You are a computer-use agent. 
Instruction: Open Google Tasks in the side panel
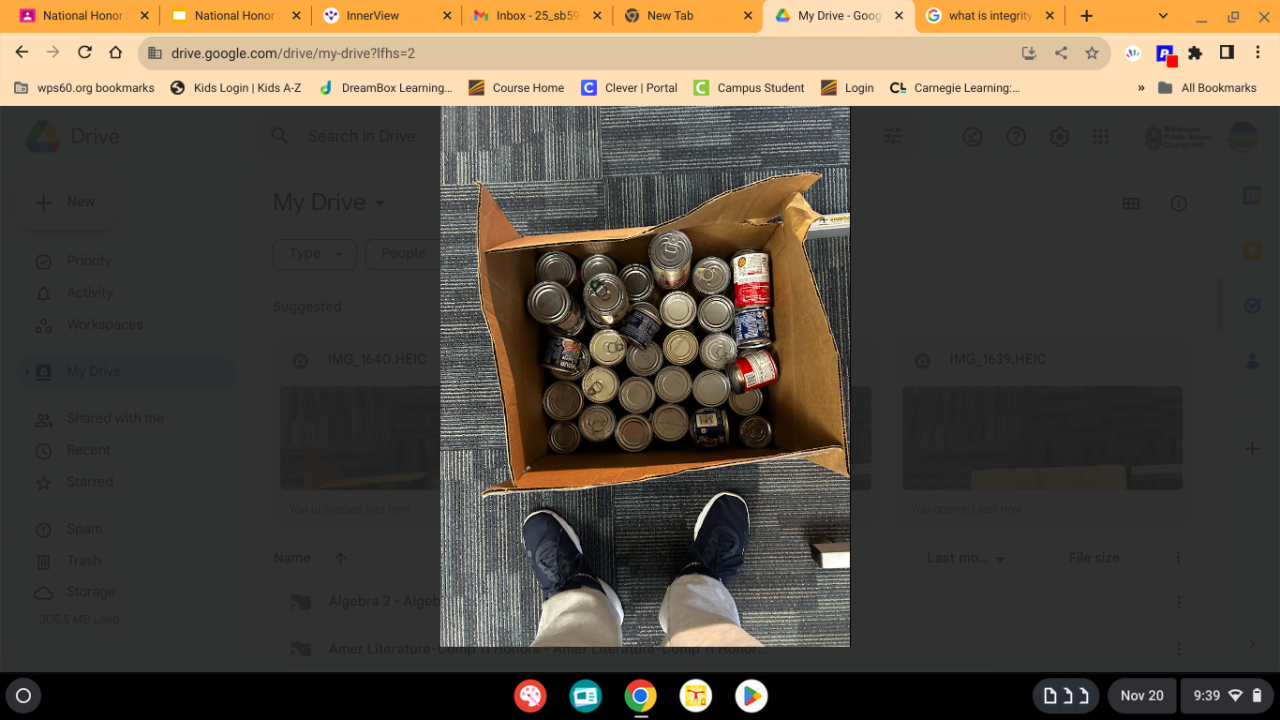[1252, 306]
